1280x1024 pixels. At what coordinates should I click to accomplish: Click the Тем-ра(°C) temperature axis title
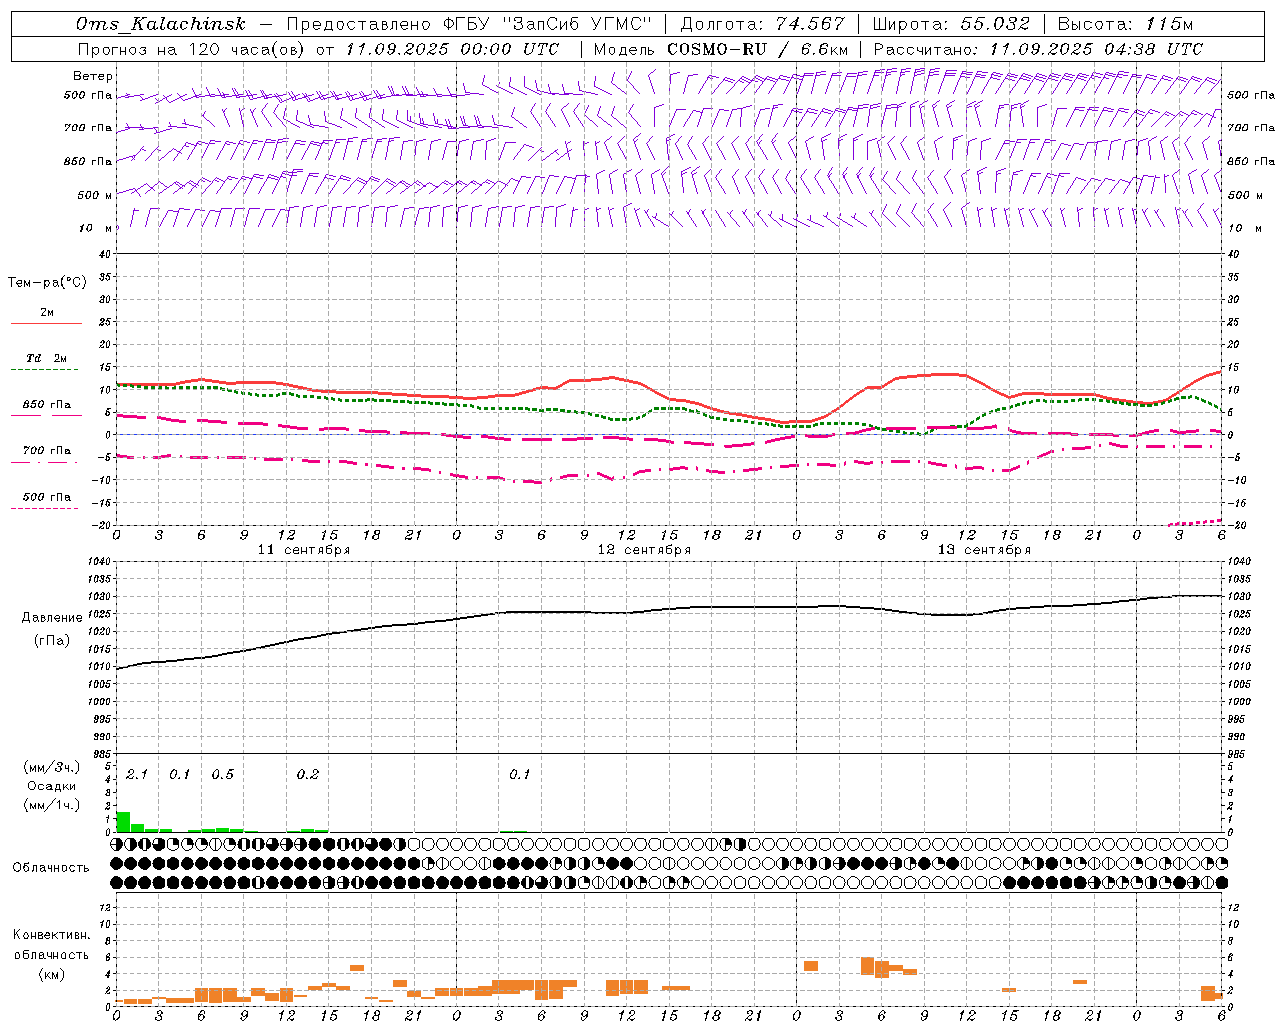tap(47, 283)
